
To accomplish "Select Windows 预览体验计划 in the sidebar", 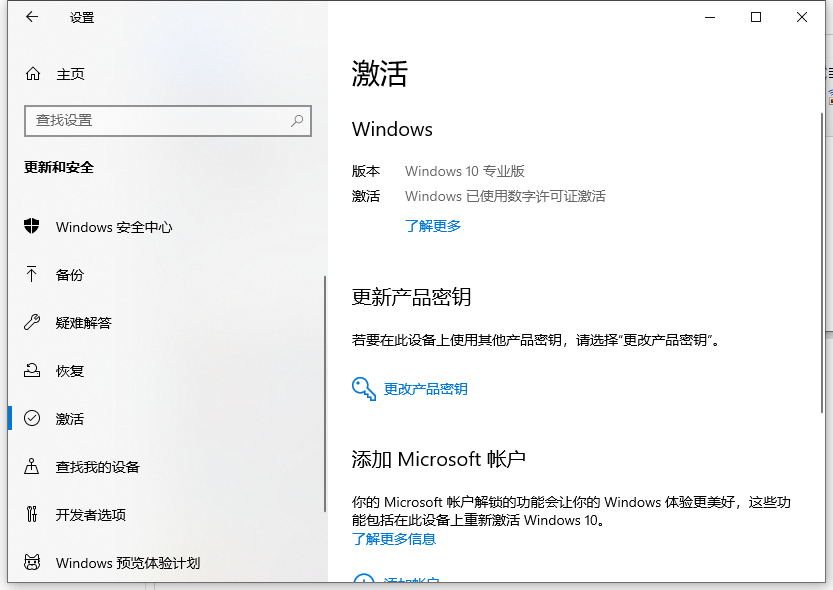I will 128,563.
